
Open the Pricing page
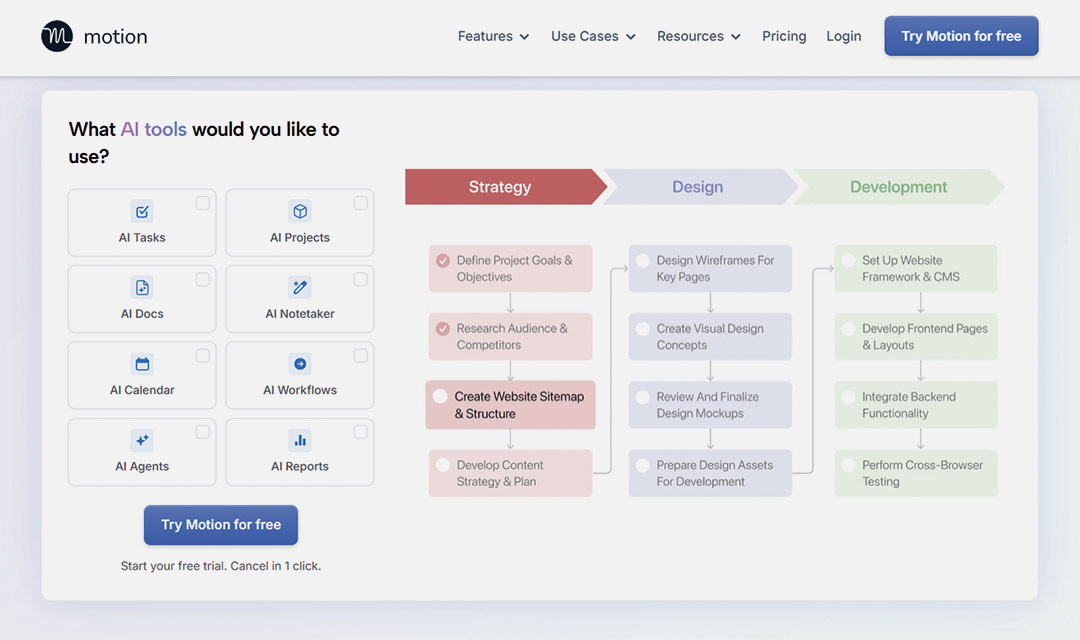[x=784, y=36]
